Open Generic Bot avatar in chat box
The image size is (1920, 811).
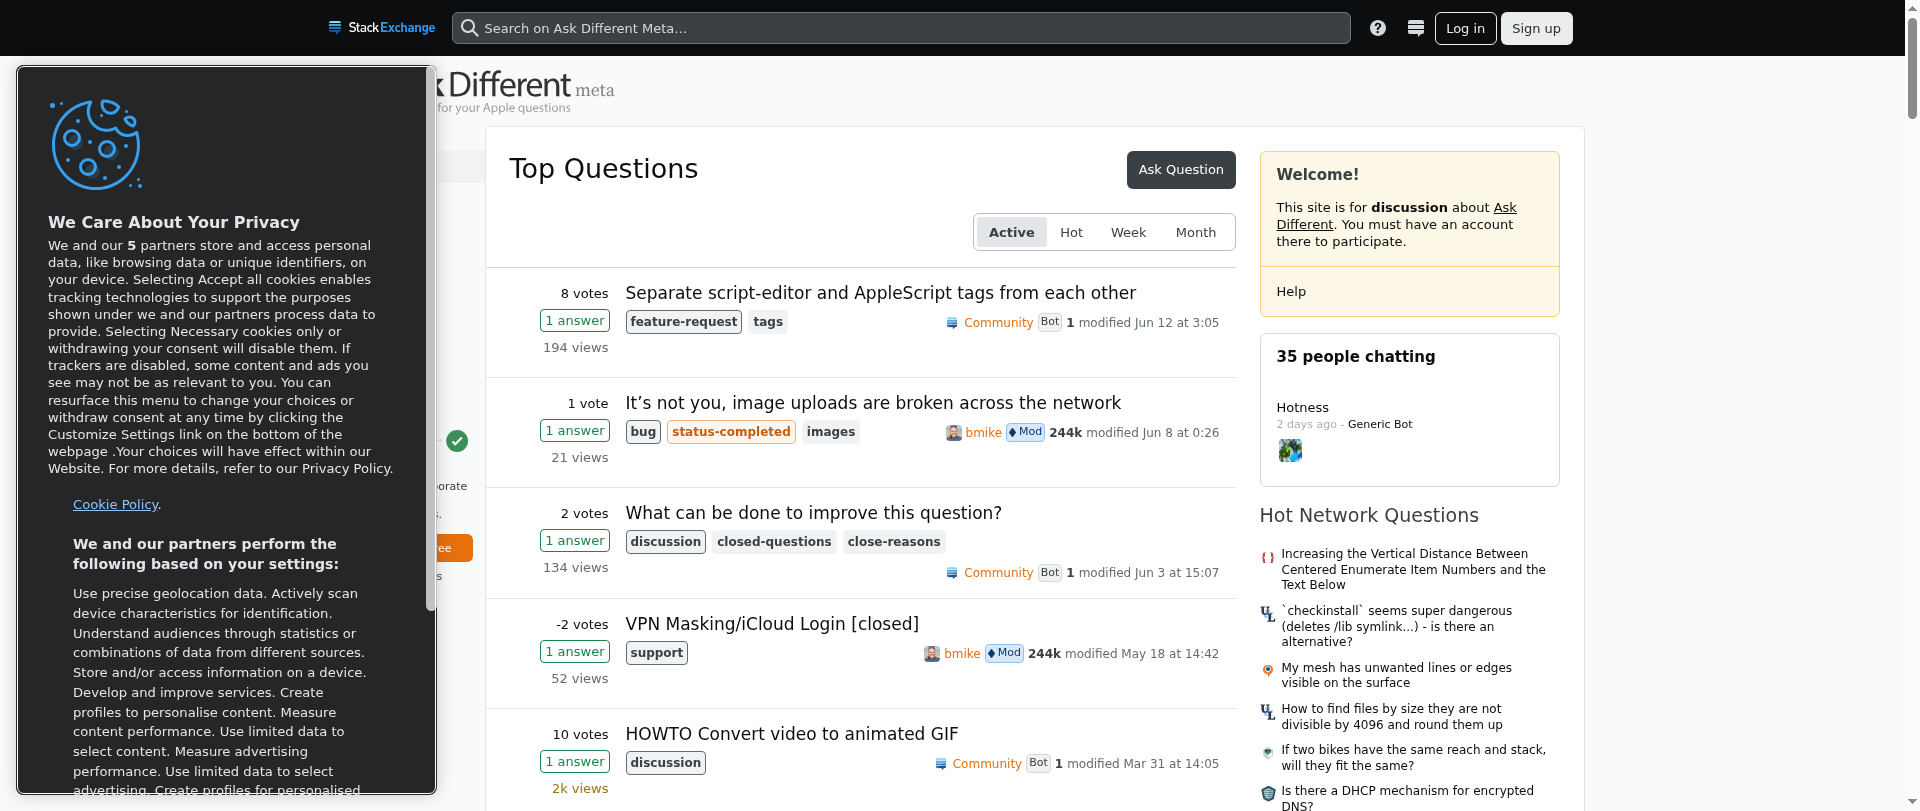click(1290, 451)
